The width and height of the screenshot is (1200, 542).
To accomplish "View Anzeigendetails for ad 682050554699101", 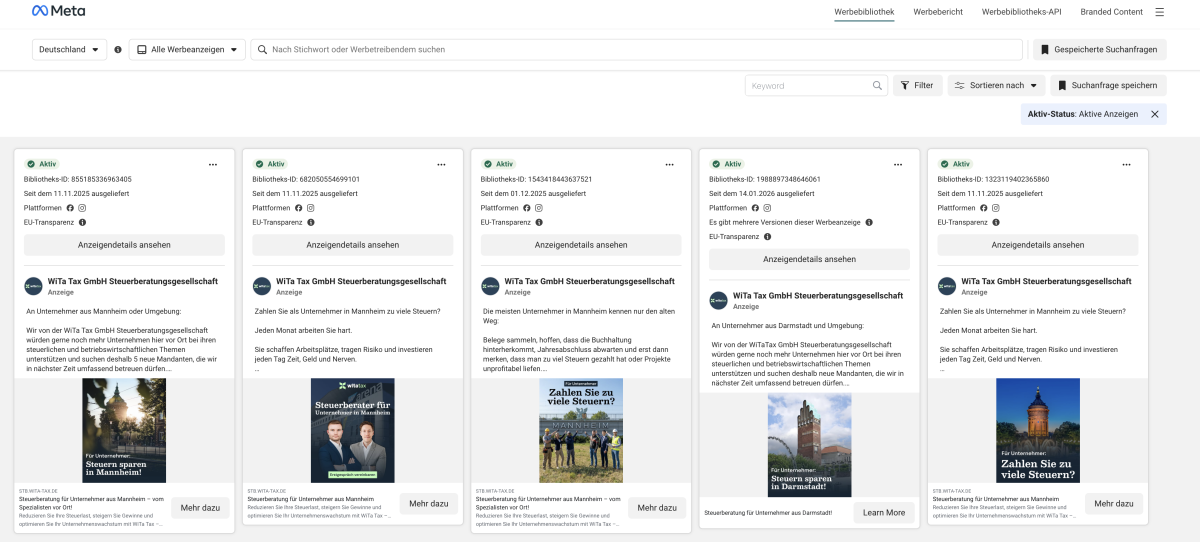I will point(353,245).
